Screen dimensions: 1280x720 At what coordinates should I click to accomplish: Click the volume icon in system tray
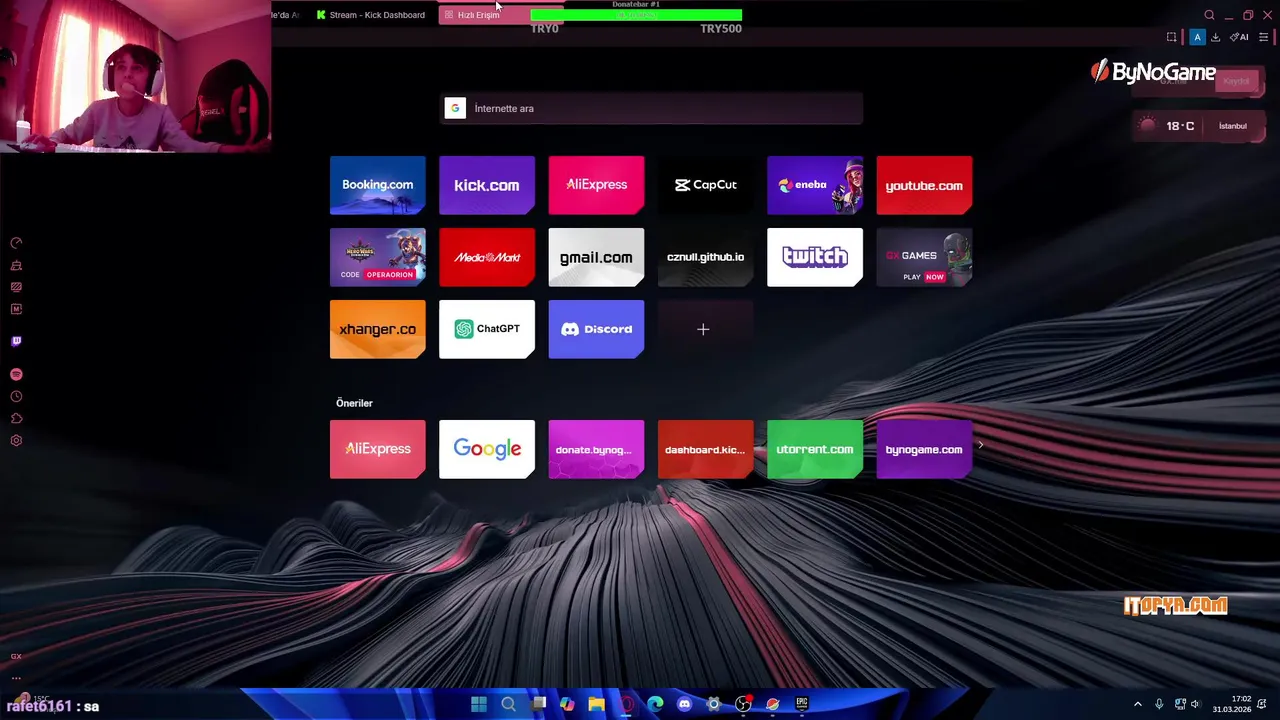click(x=1195, y=704)
